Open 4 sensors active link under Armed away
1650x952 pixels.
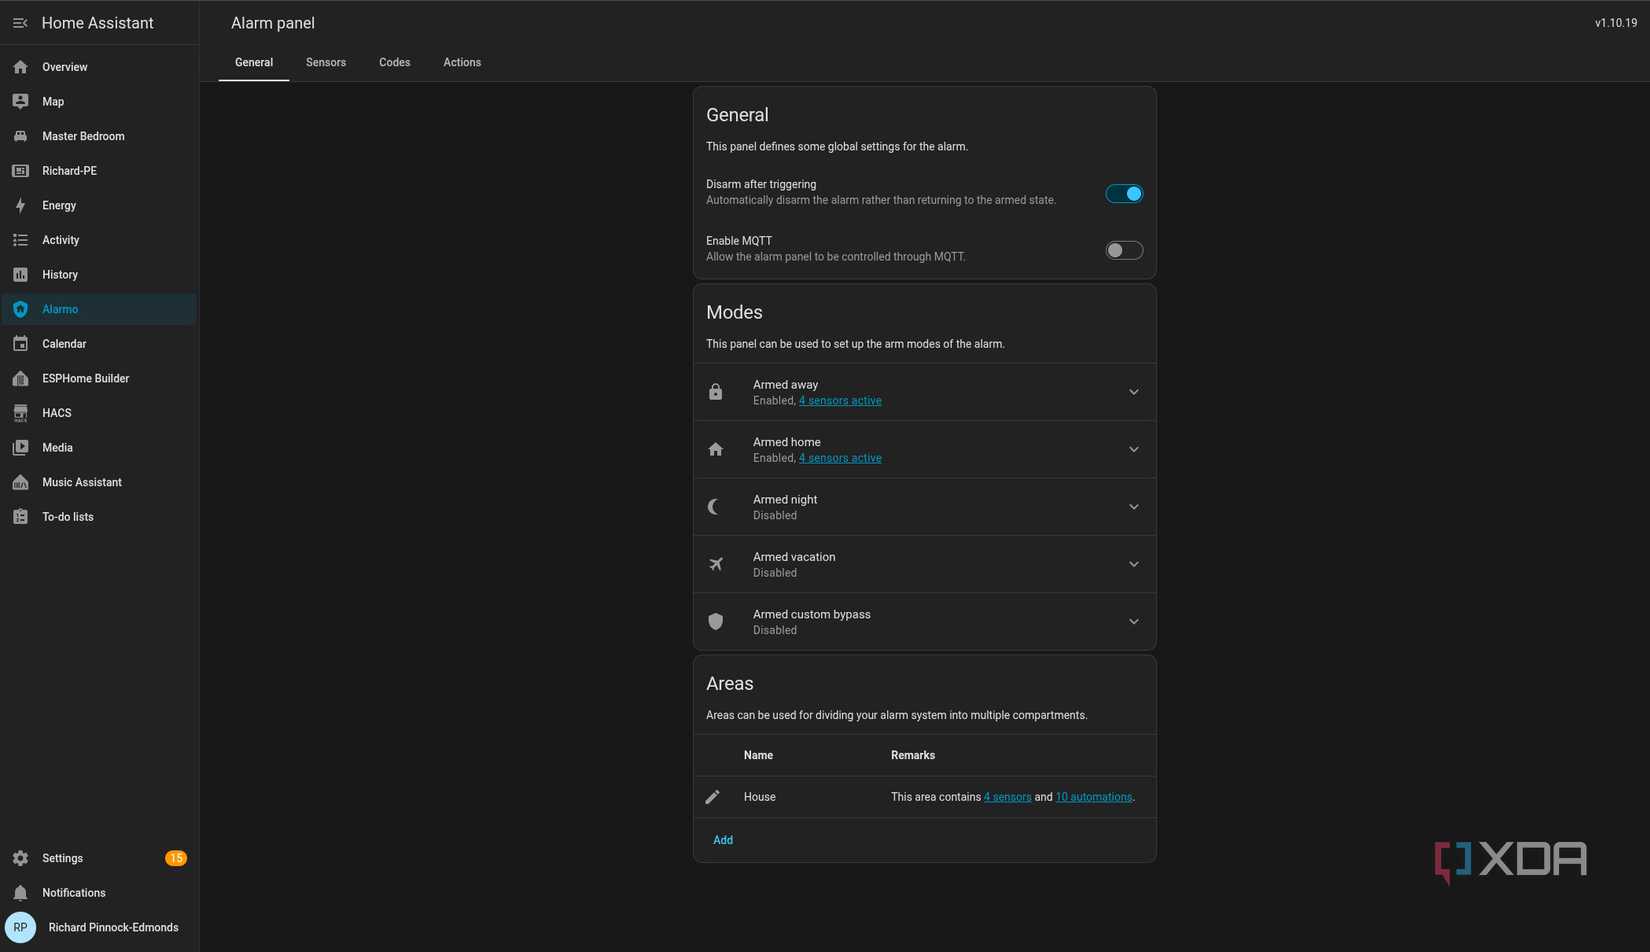[x=840, y=401]
